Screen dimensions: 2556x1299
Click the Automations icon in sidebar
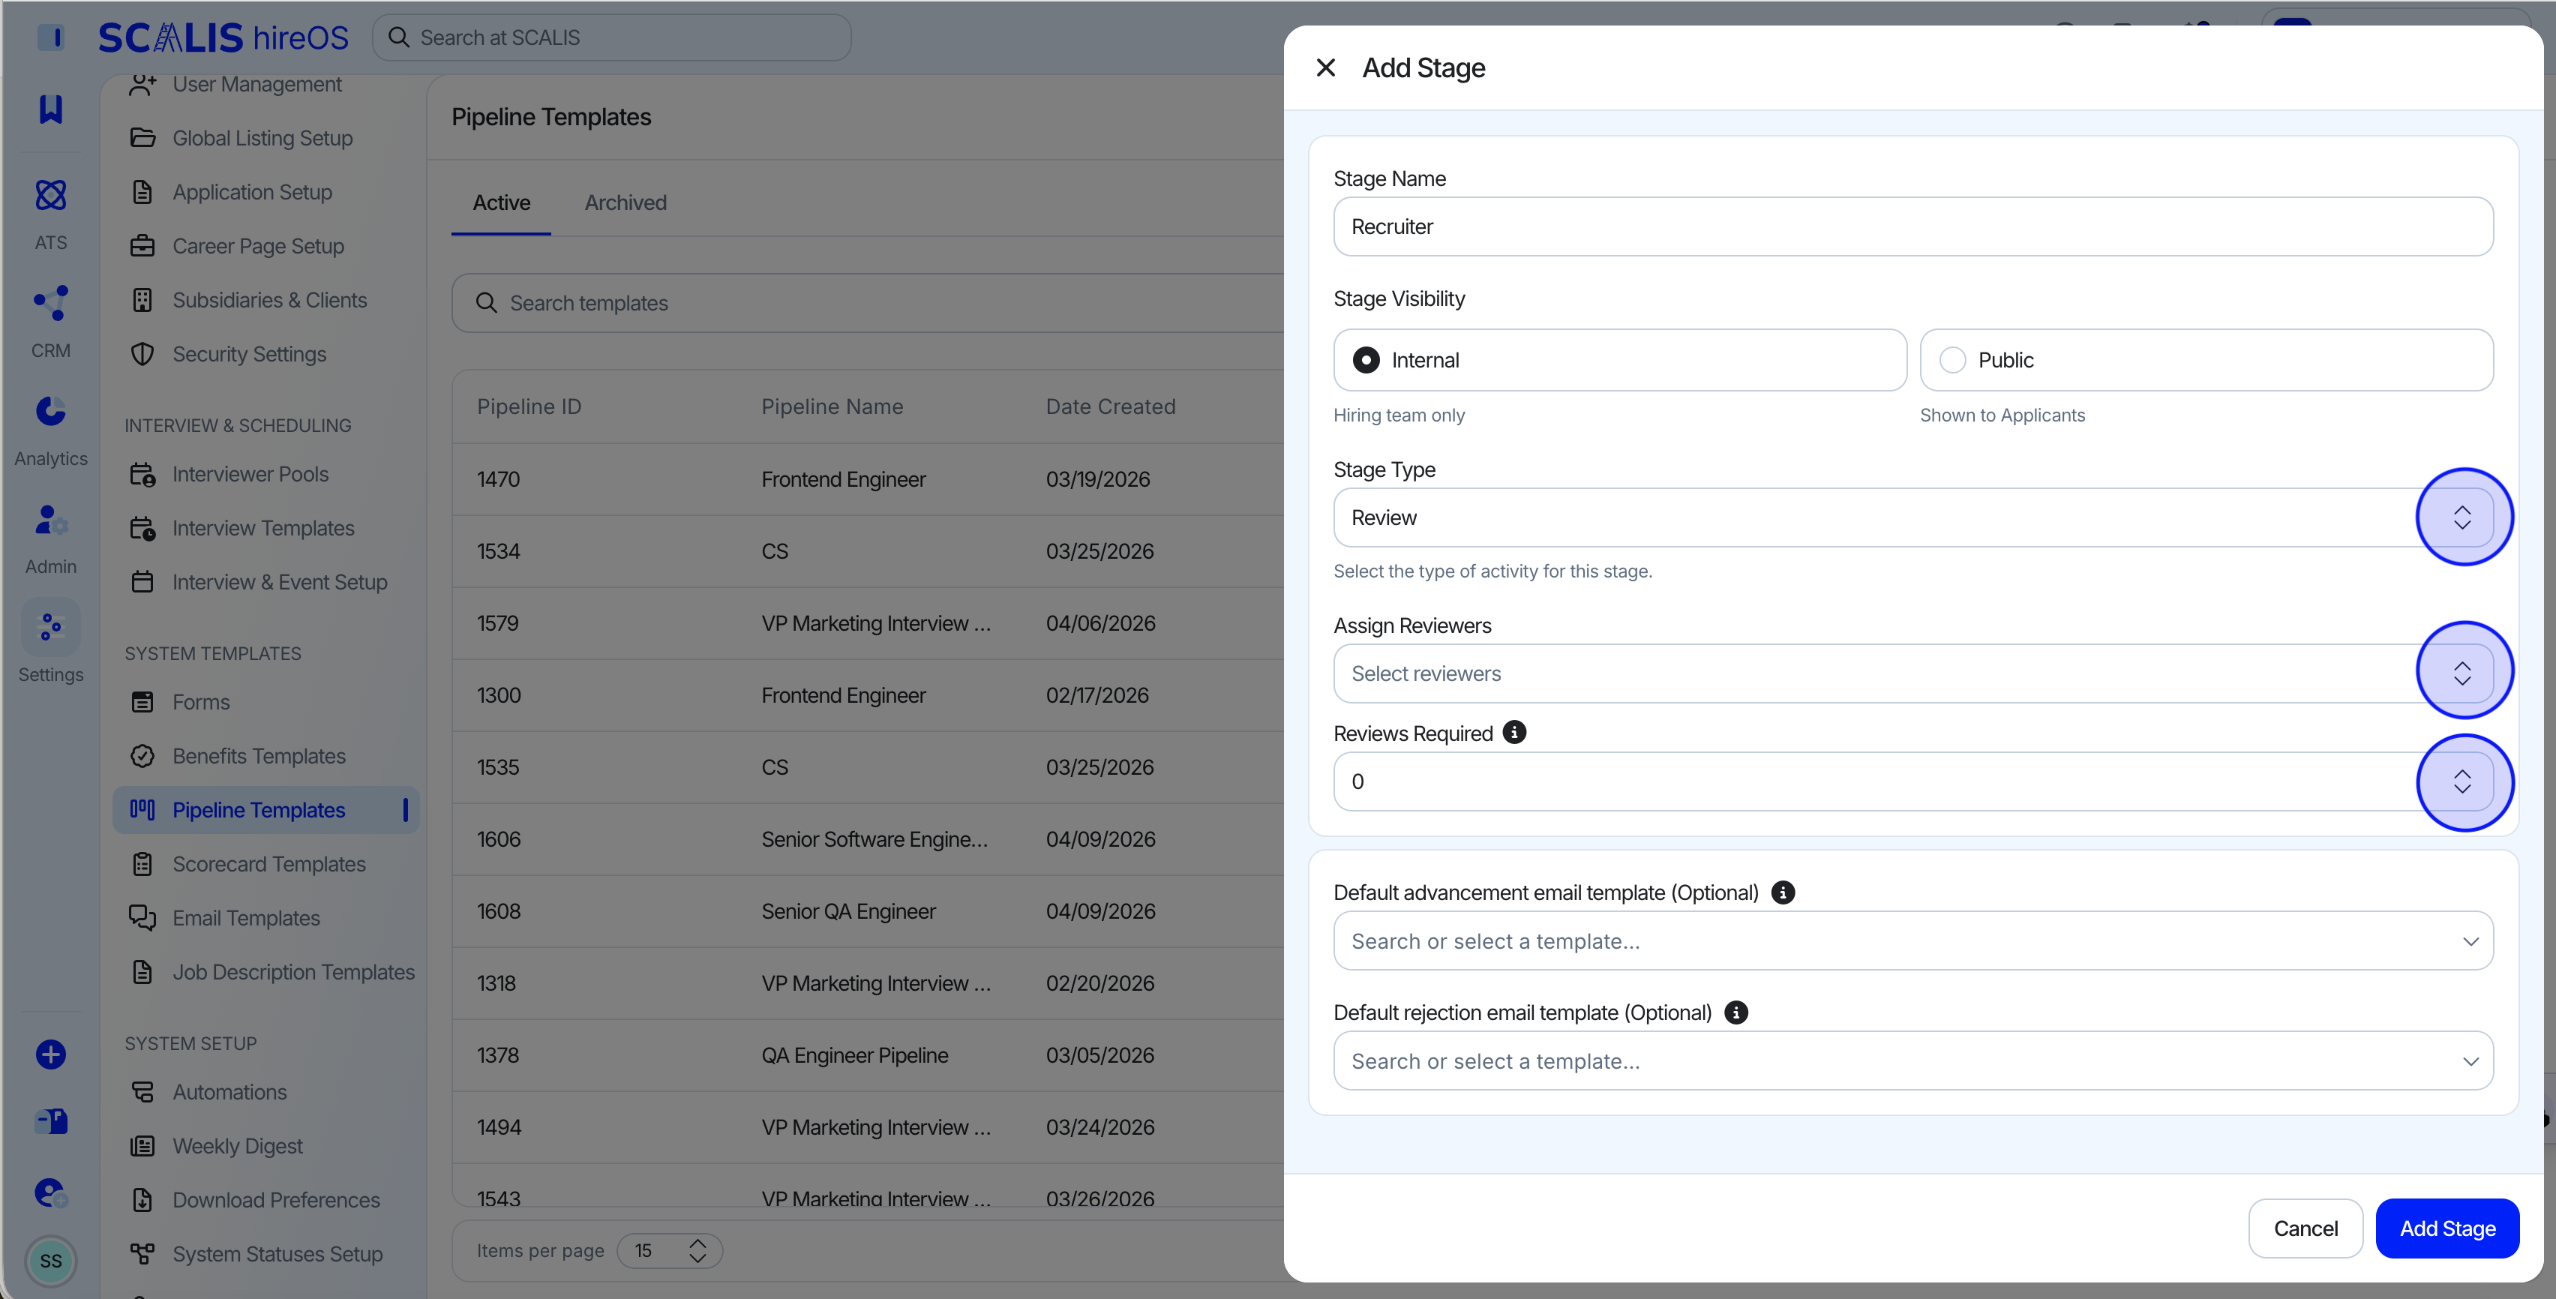point(143,1092)
